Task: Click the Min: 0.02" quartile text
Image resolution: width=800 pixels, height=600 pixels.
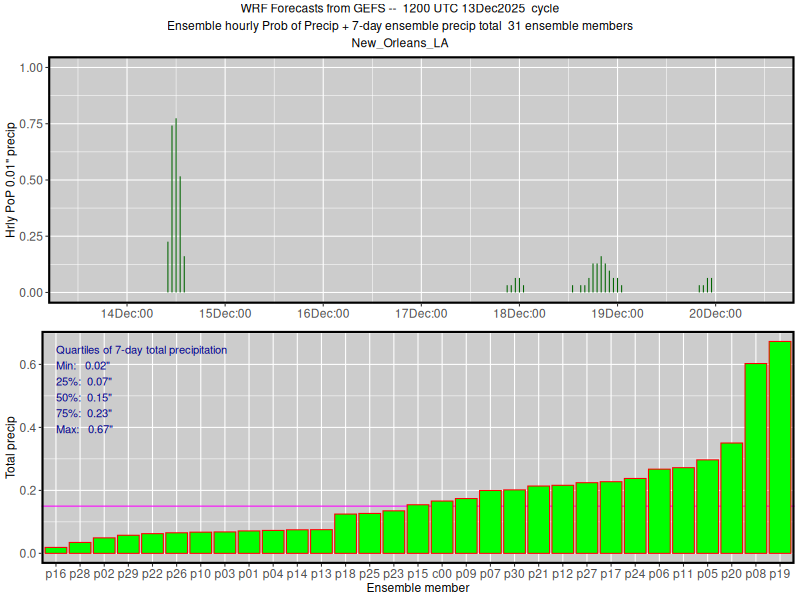Action: tap(84, 366)
